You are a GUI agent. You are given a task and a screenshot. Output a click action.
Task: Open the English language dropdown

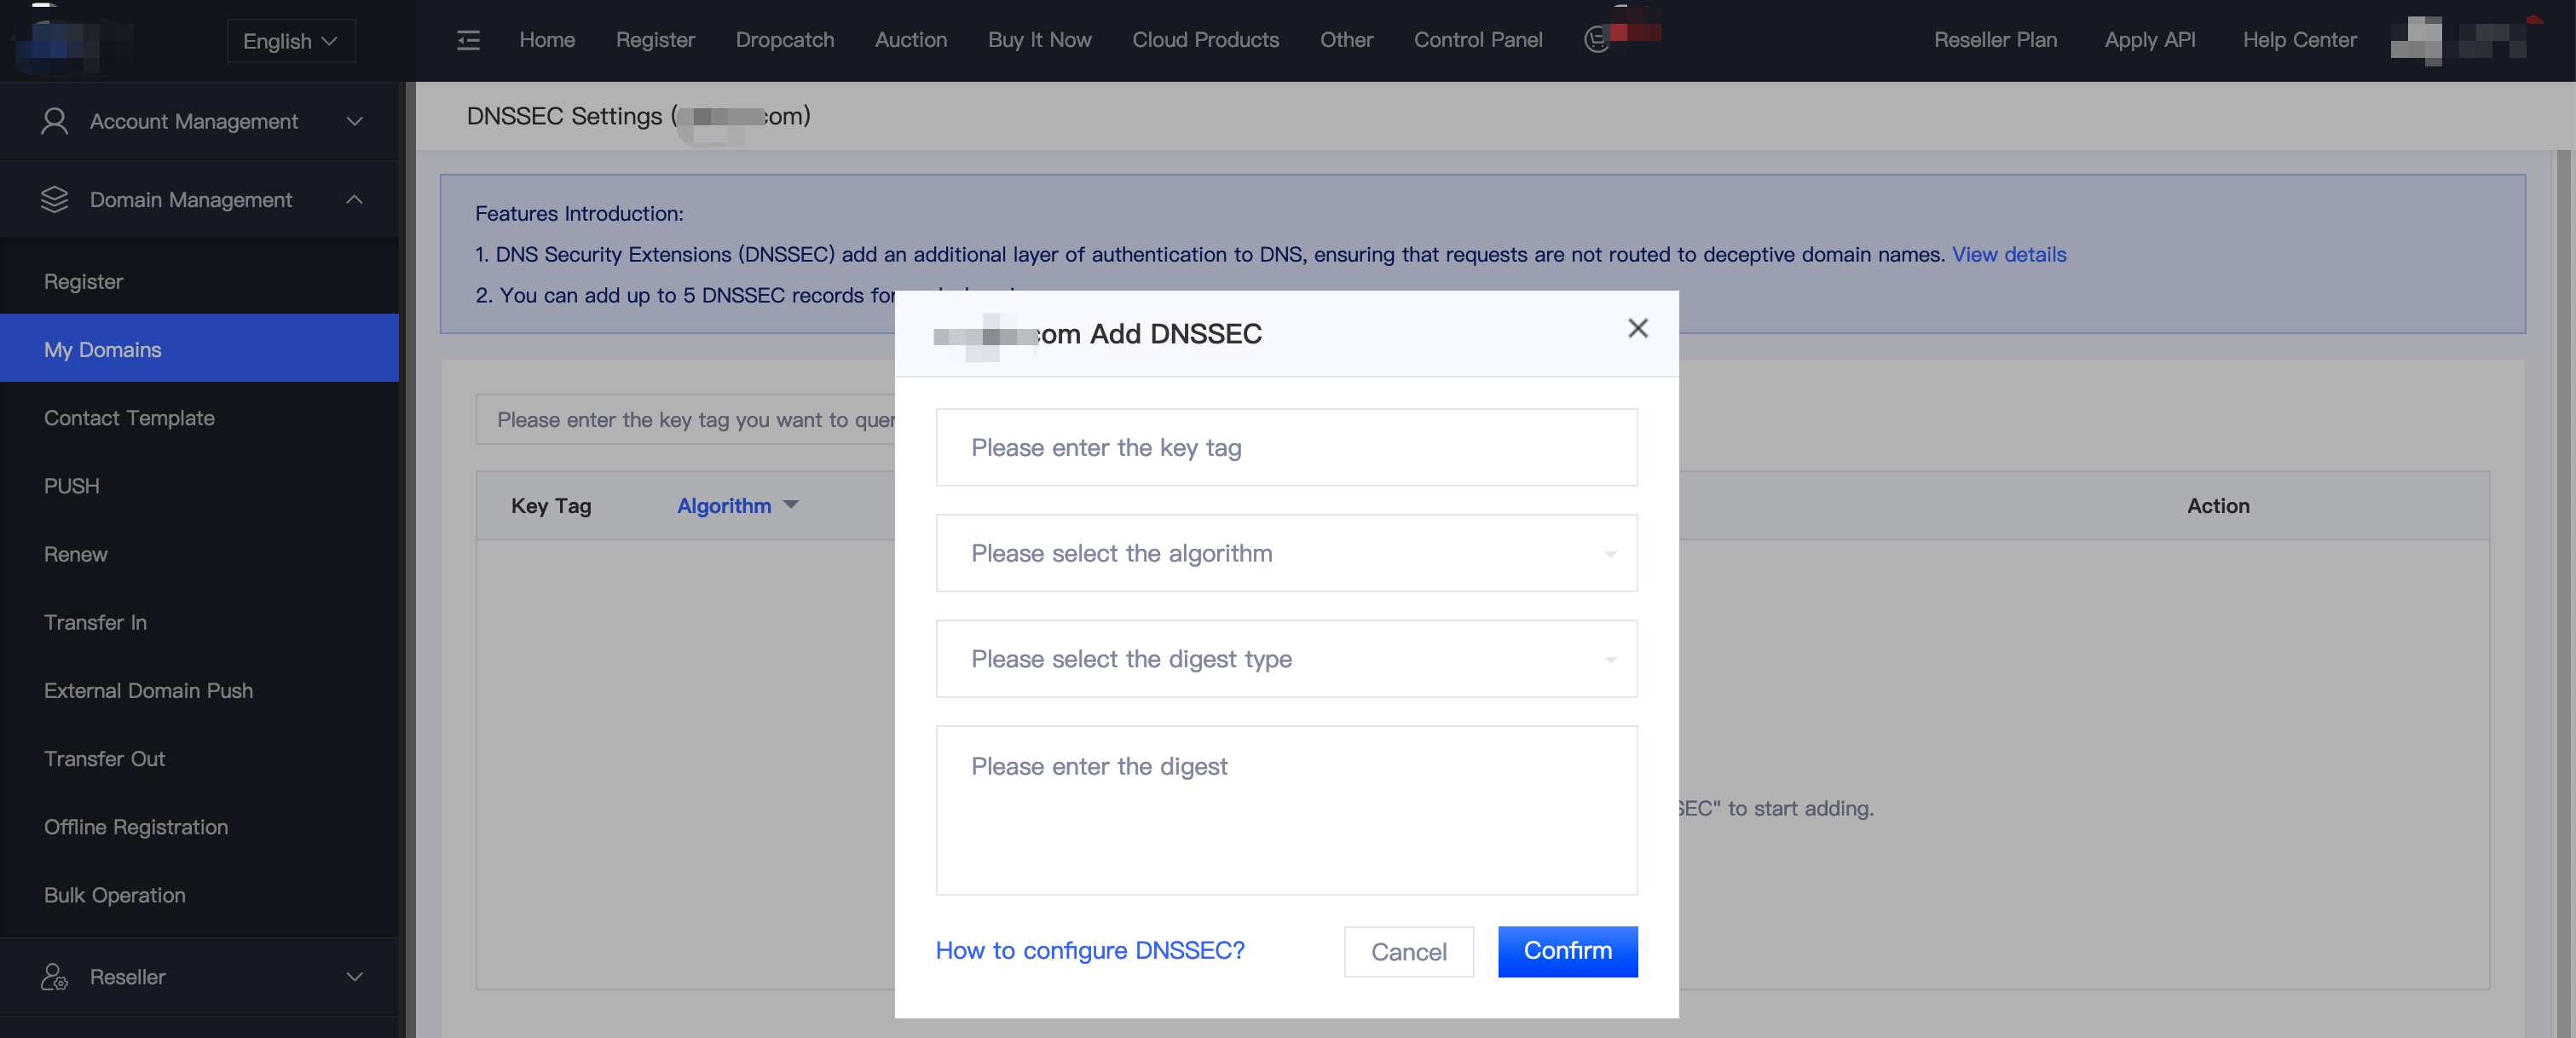click(x=290, y=41)
